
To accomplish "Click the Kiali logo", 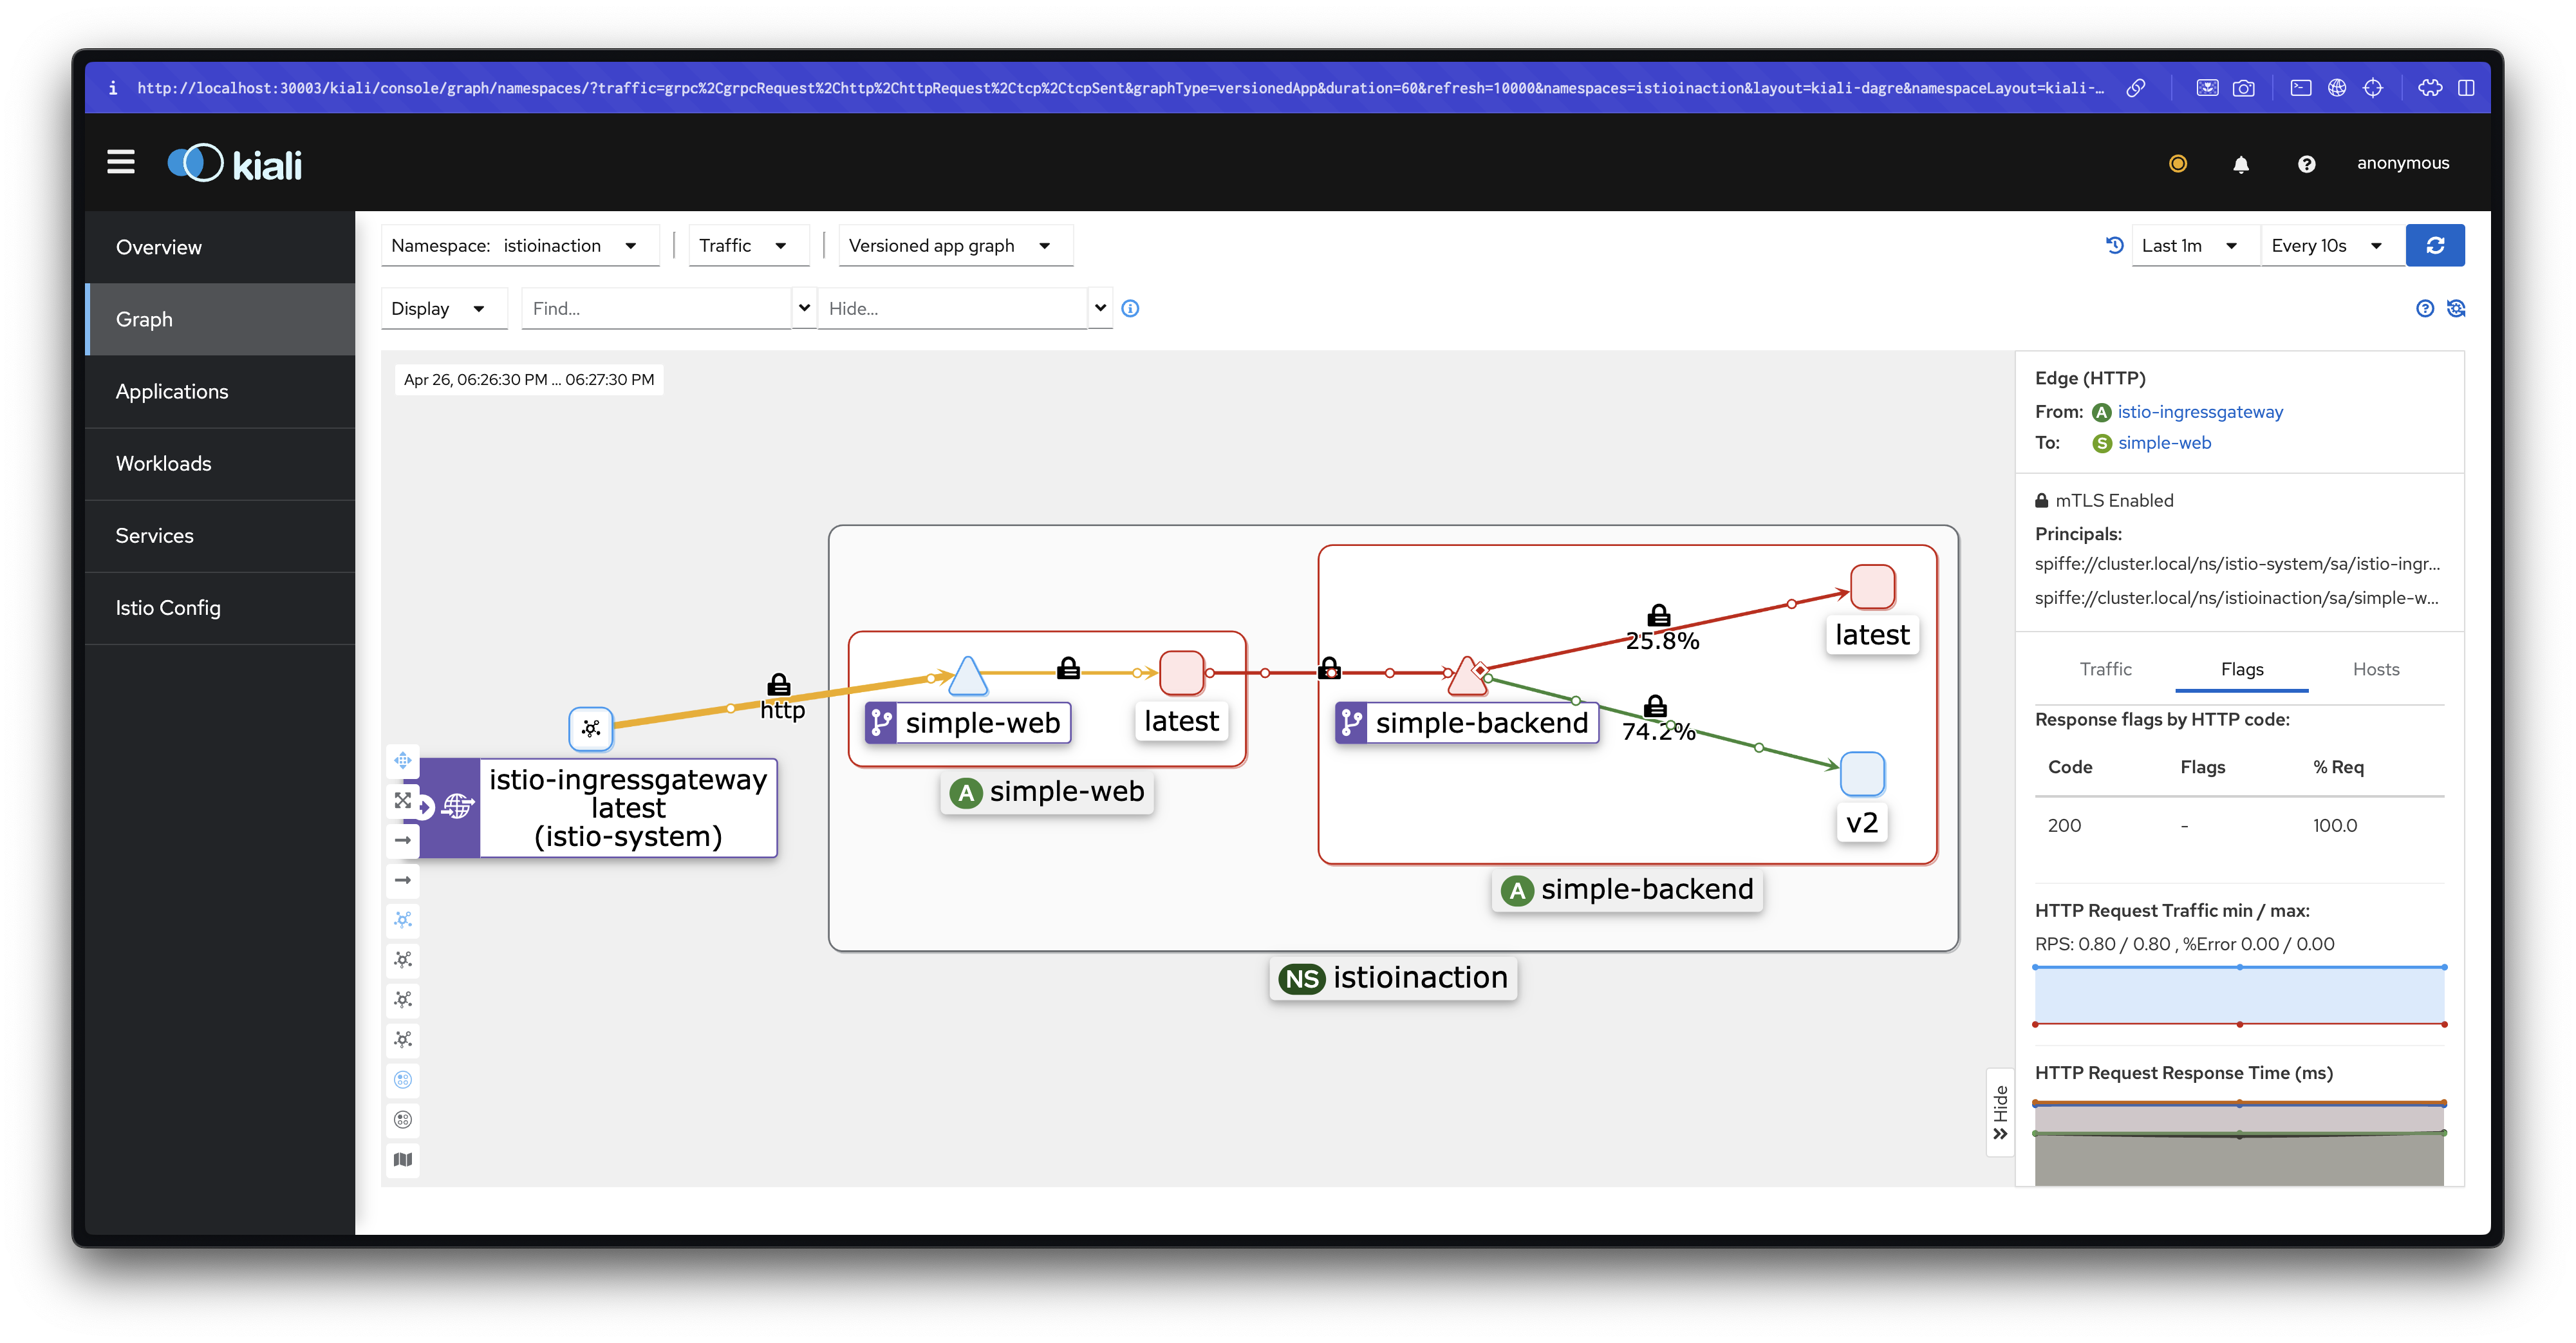I will [x=235, y=163].
